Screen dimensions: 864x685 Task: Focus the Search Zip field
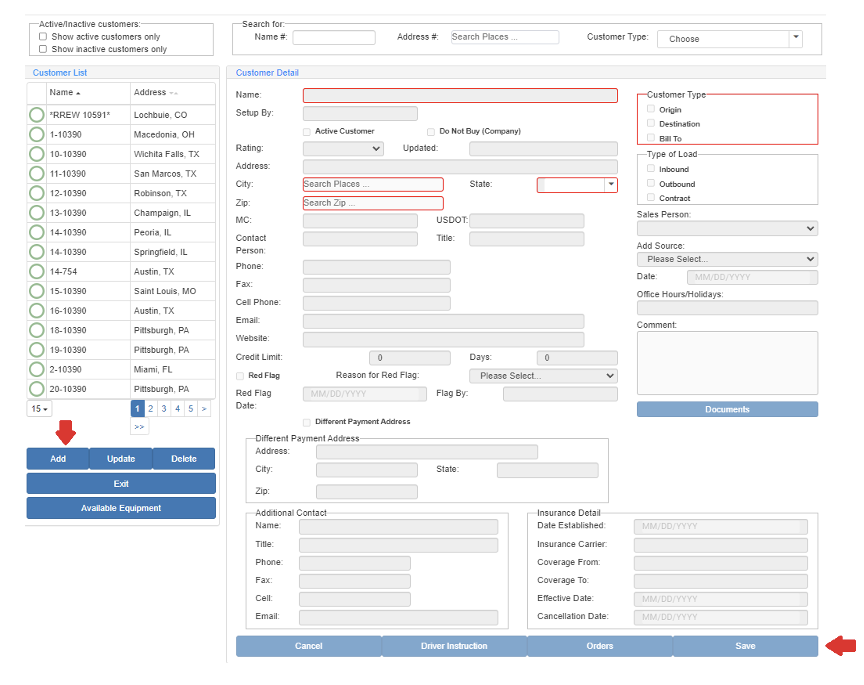pos(373,203)
